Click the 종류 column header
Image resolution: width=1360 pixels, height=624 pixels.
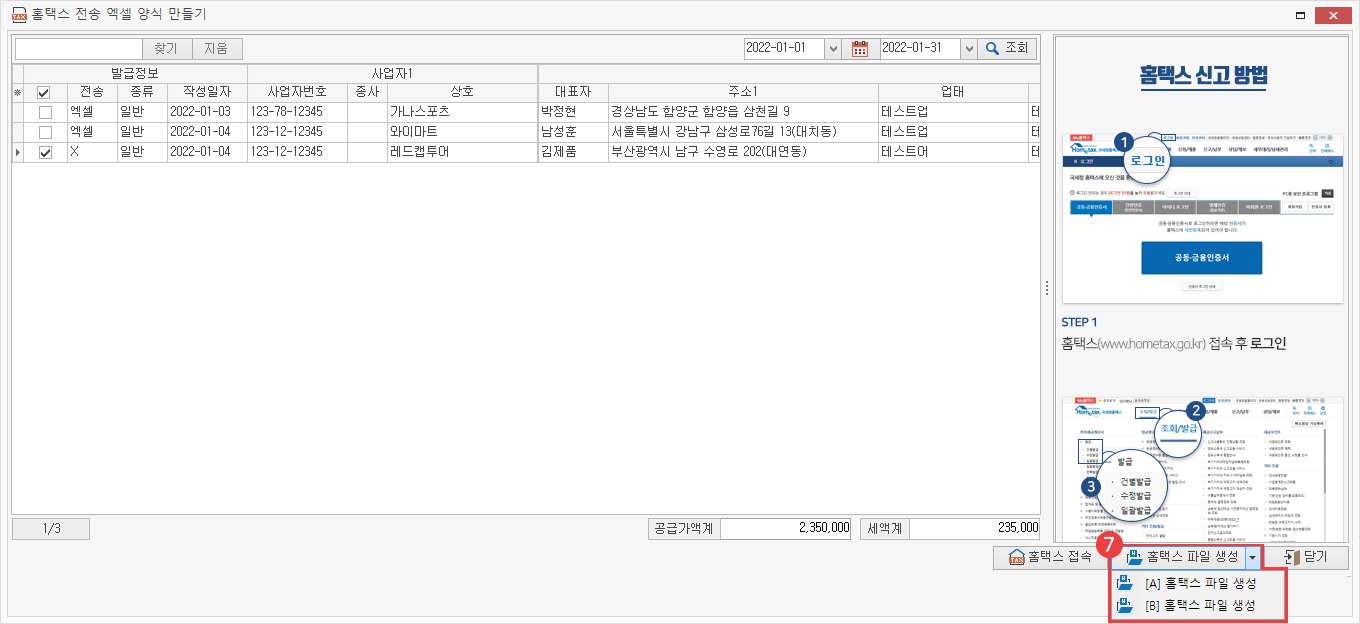point(141,92)
